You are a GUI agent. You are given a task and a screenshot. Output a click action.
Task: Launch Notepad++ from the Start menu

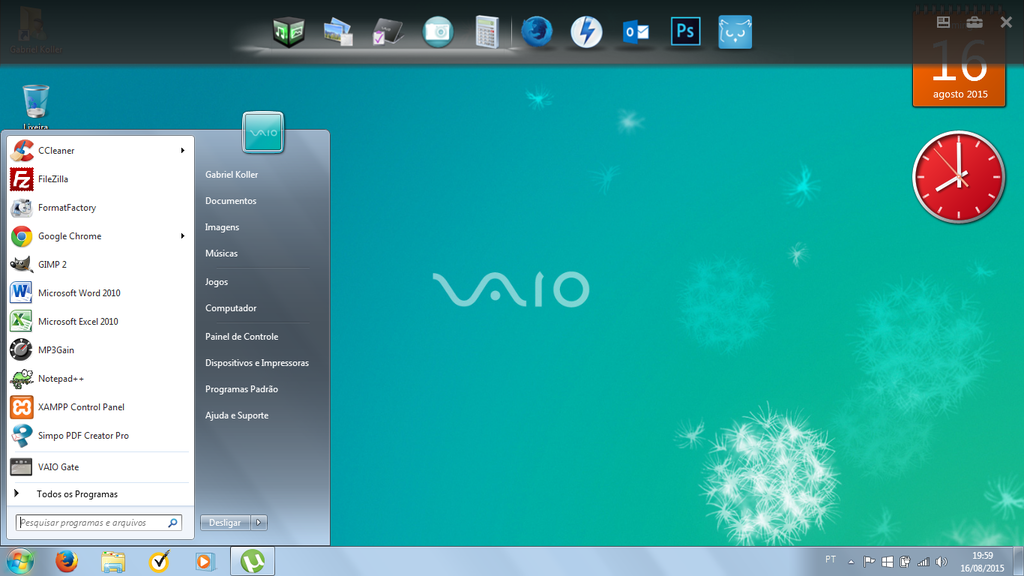(59, 378)
